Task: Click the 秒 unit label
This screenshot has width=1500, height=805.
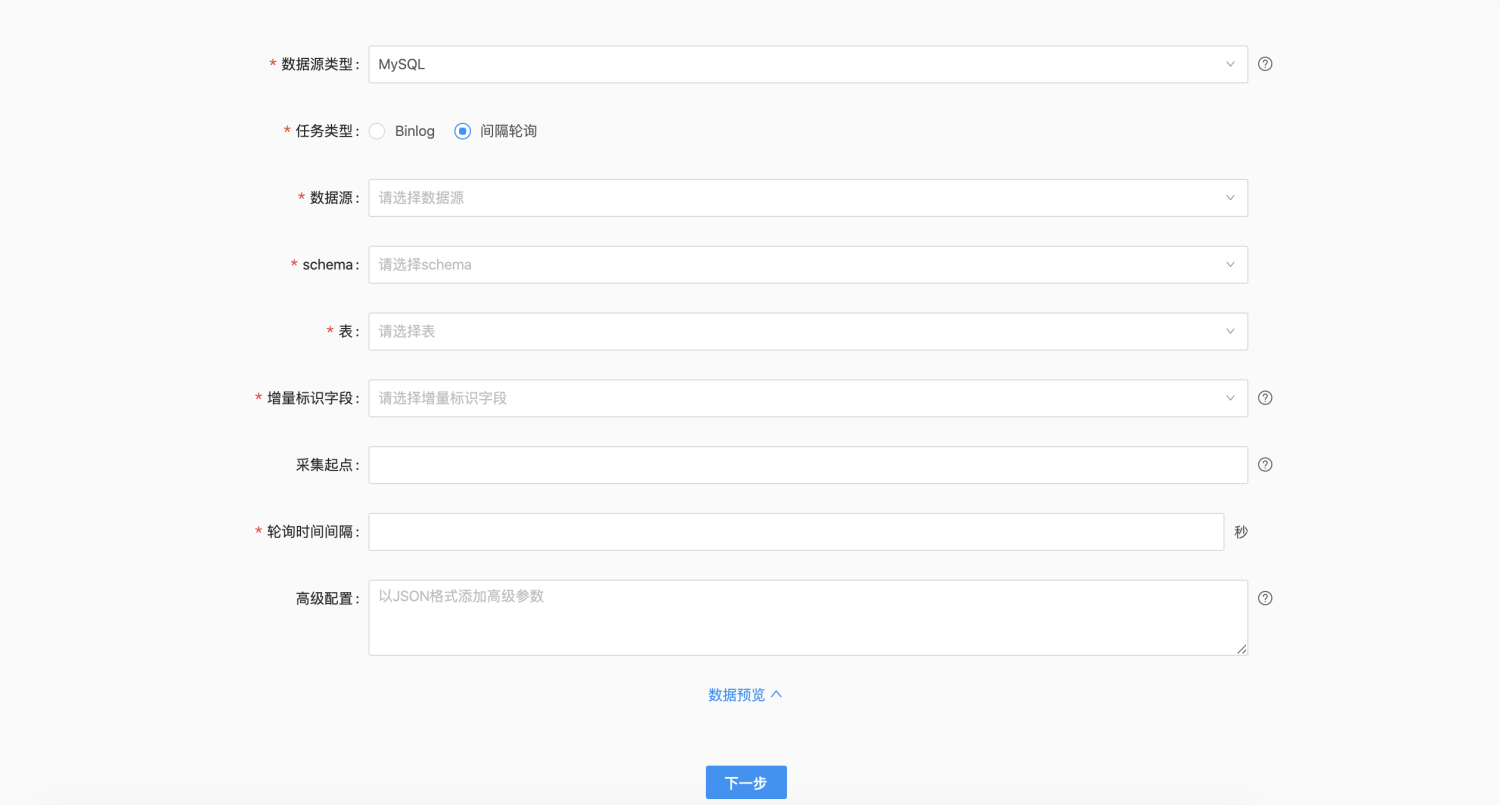Action: tap(1241, 532)
